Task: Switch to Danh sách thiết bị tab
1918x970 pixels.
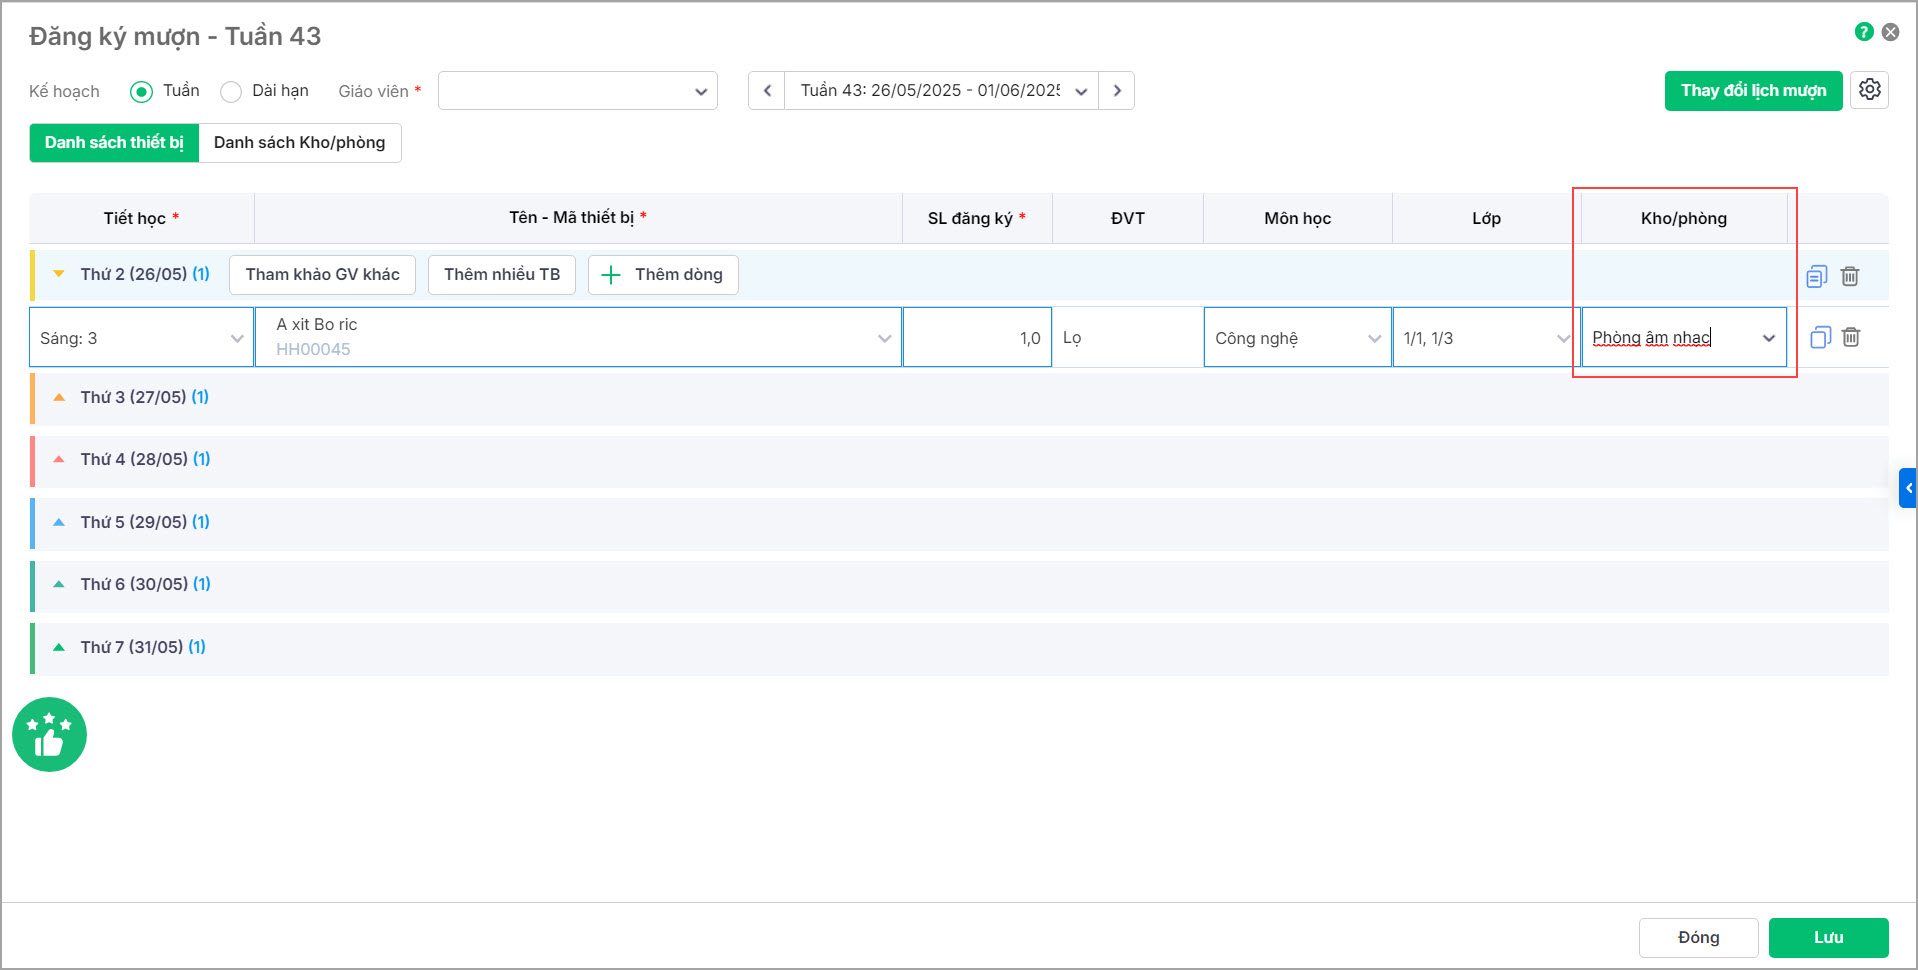Action: [x=114, y=143]
